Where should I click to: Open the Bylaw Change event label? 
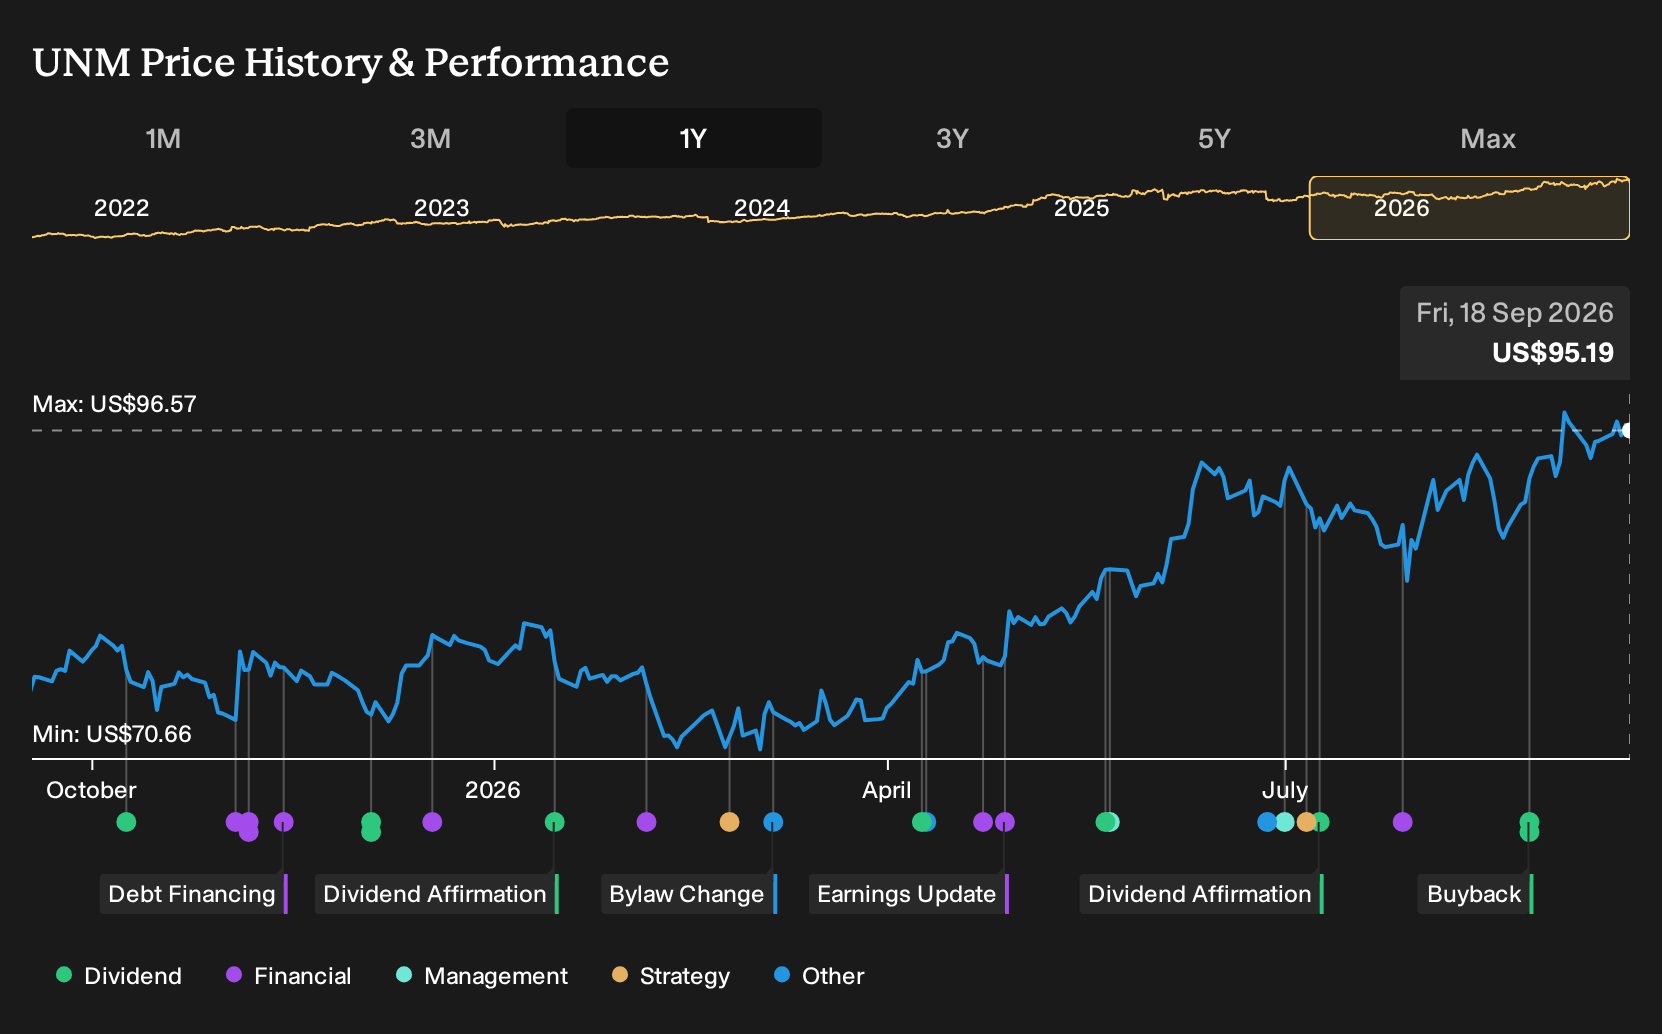click(x=688, y=894)
